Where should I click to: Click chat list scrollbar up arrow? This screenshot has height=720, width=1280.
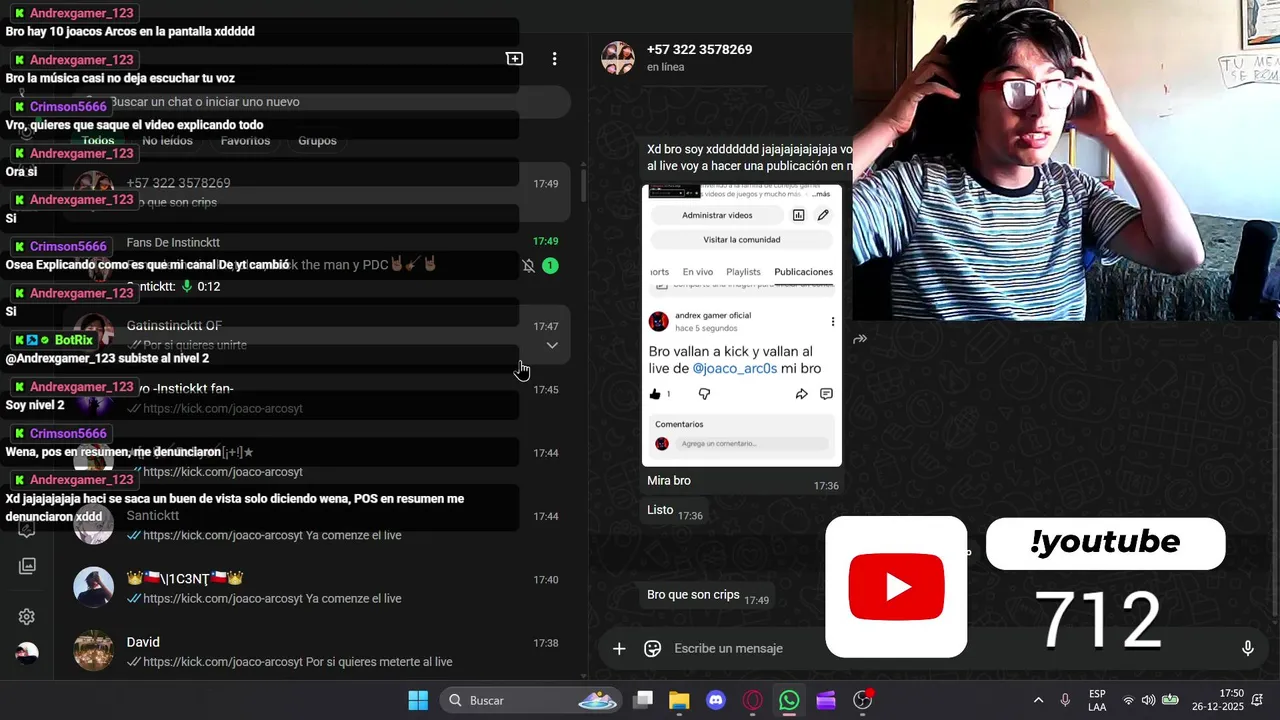coord(583,165)
